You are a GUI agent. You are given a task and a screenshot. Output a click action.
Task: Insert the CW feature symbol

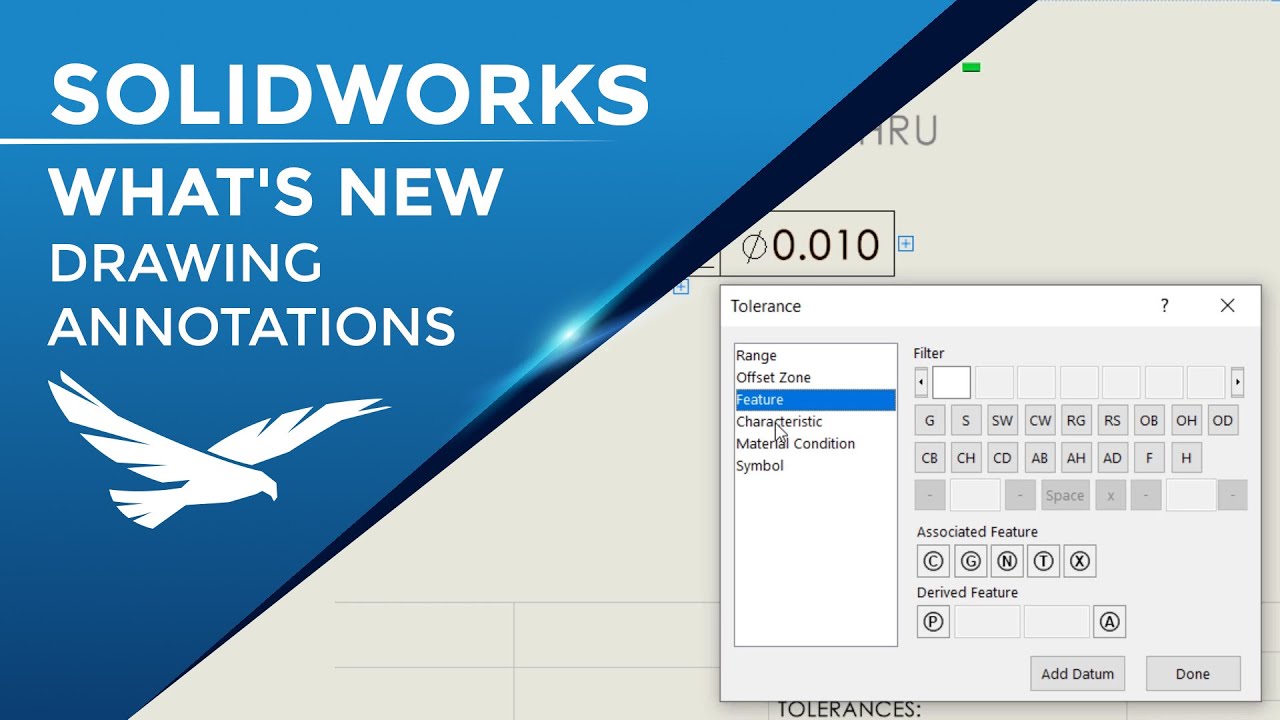pyautogui.click(x=1040, y=421)
